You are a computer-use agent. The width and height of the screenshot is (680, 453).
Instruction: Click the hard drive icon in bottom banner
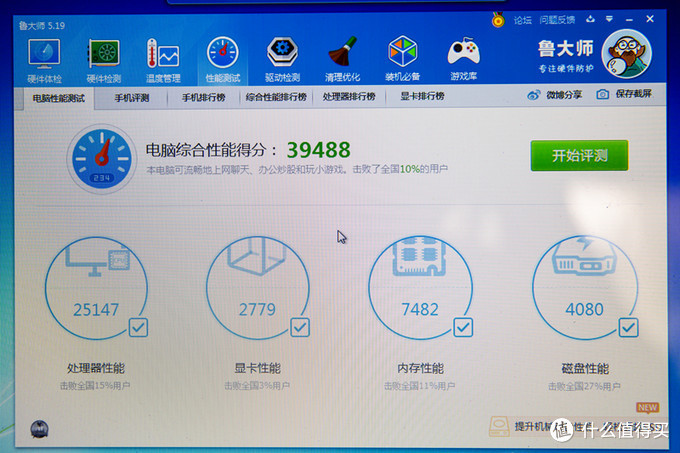click(x=499, y=427)
